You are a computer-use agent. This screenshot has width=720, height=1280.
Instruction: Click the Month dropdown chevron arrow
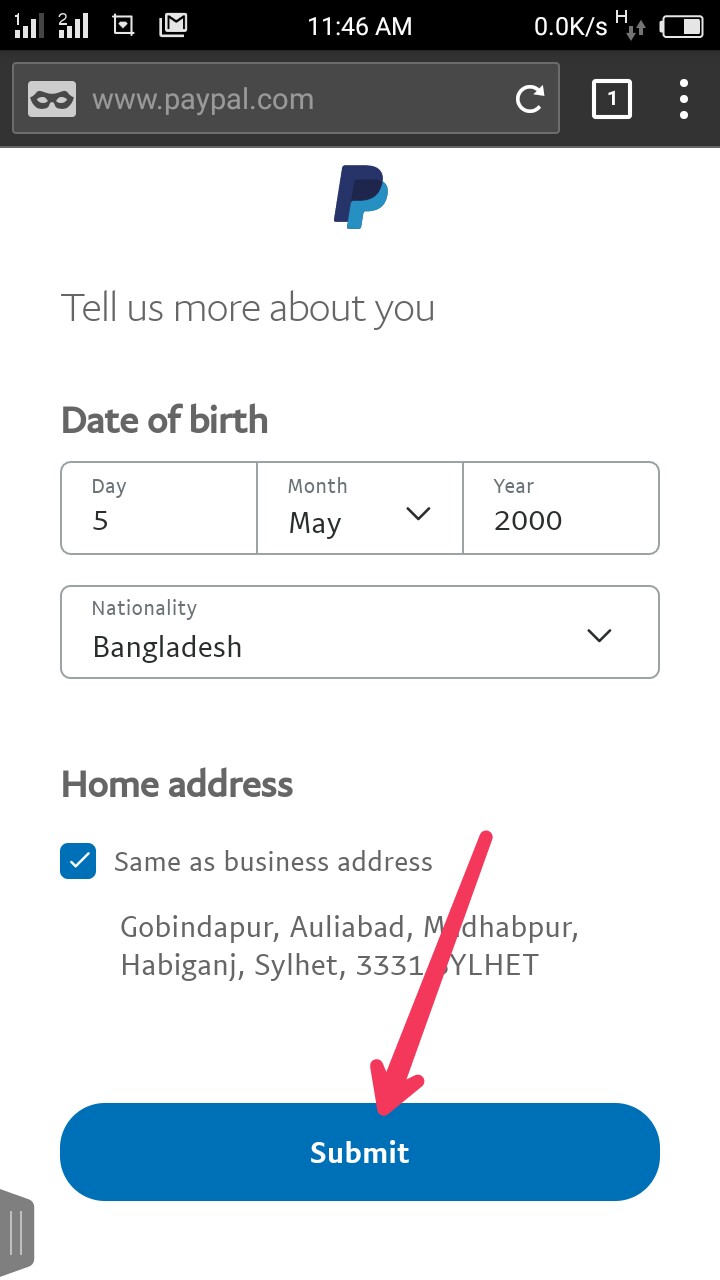tap(418, 514)
